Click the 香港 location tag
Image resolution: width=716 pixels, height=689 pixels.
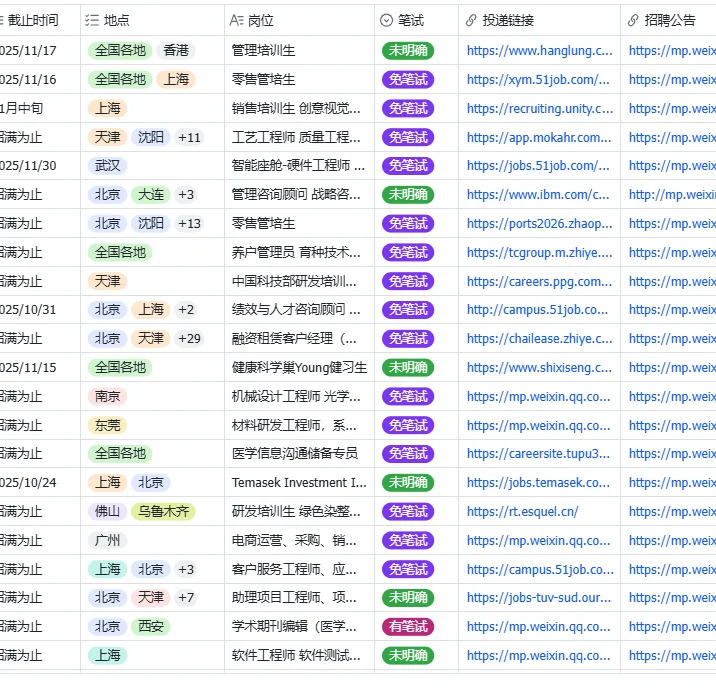point(176,50)
